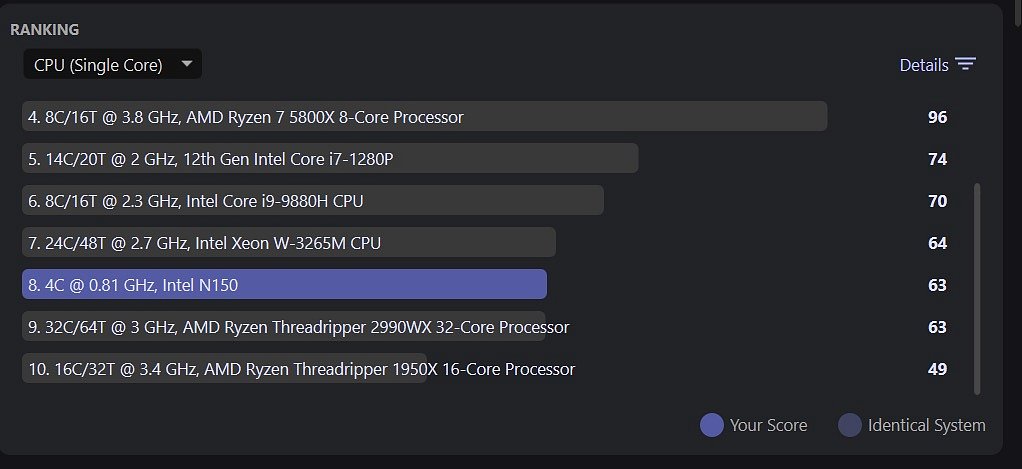Select the 12th Gen Intel Core i7-1280P entry
1022x469 pixels.
[x=330, y=158]
